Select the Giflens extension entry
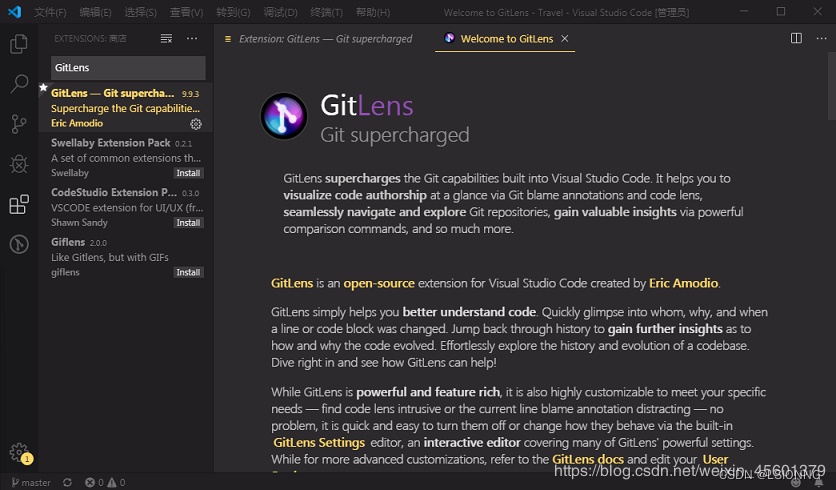The image size is (836, 490). [126, 256]
